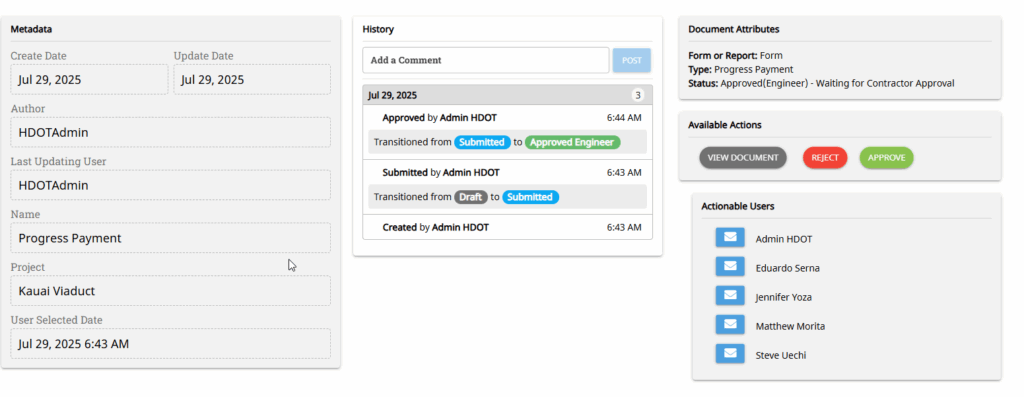1024x397 pixels.
Task: Post the comment
Action: pos(632,60)
